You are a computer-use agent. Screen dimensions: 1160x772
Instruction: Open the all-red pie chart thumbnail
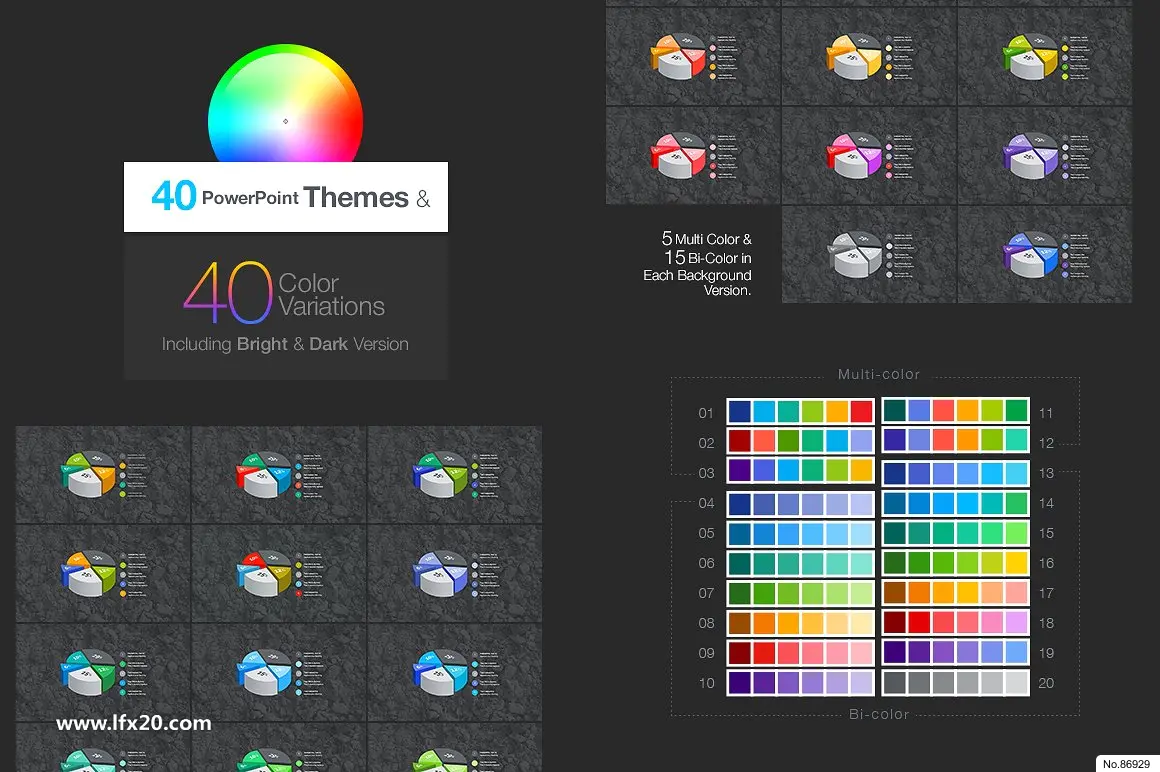[x=693, y=155]
